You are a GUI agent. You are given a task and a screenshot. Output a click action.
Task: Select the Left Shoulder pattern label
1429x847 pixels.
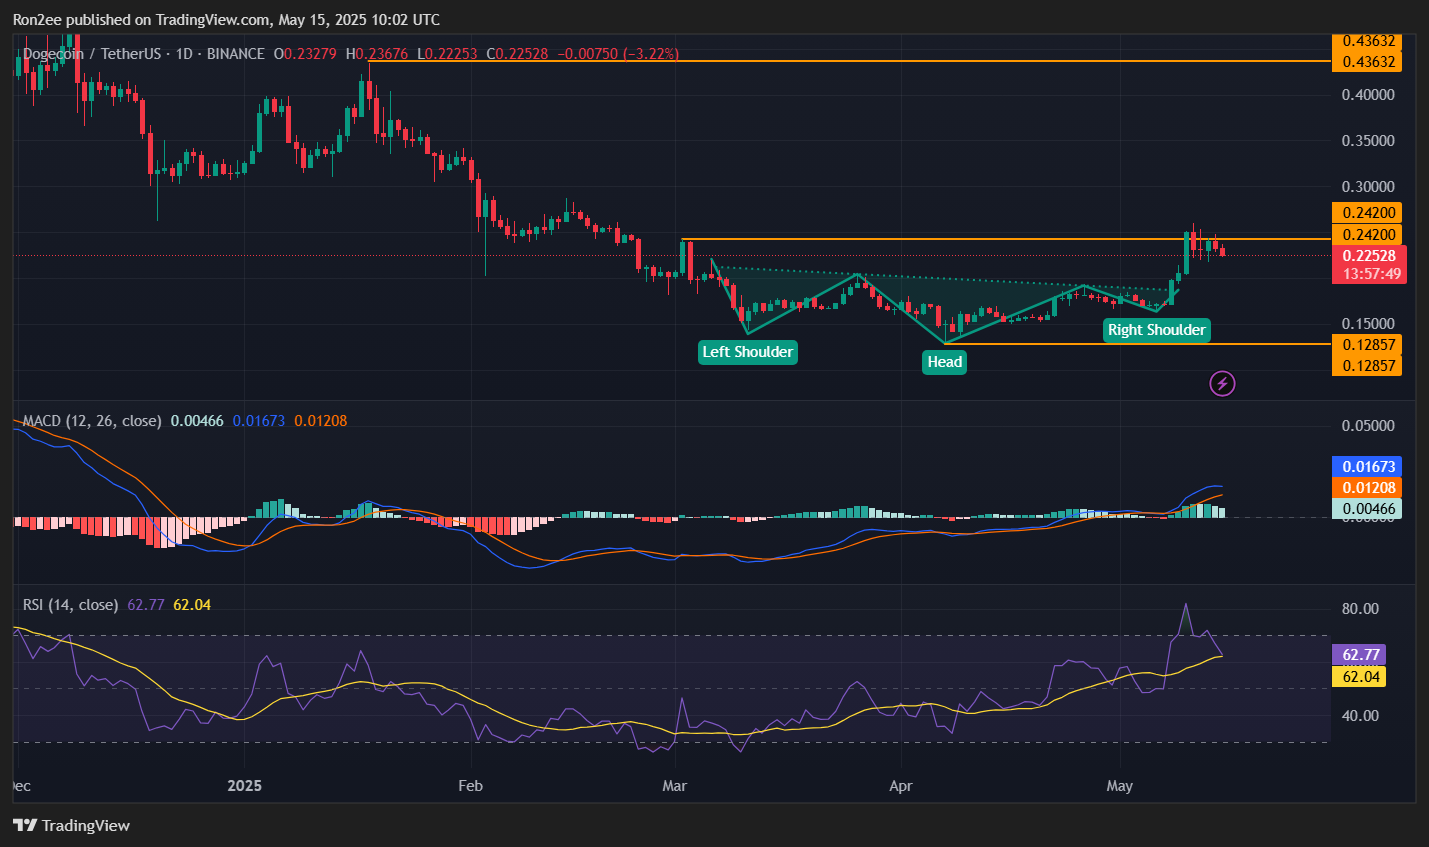[x=748, y=352]
